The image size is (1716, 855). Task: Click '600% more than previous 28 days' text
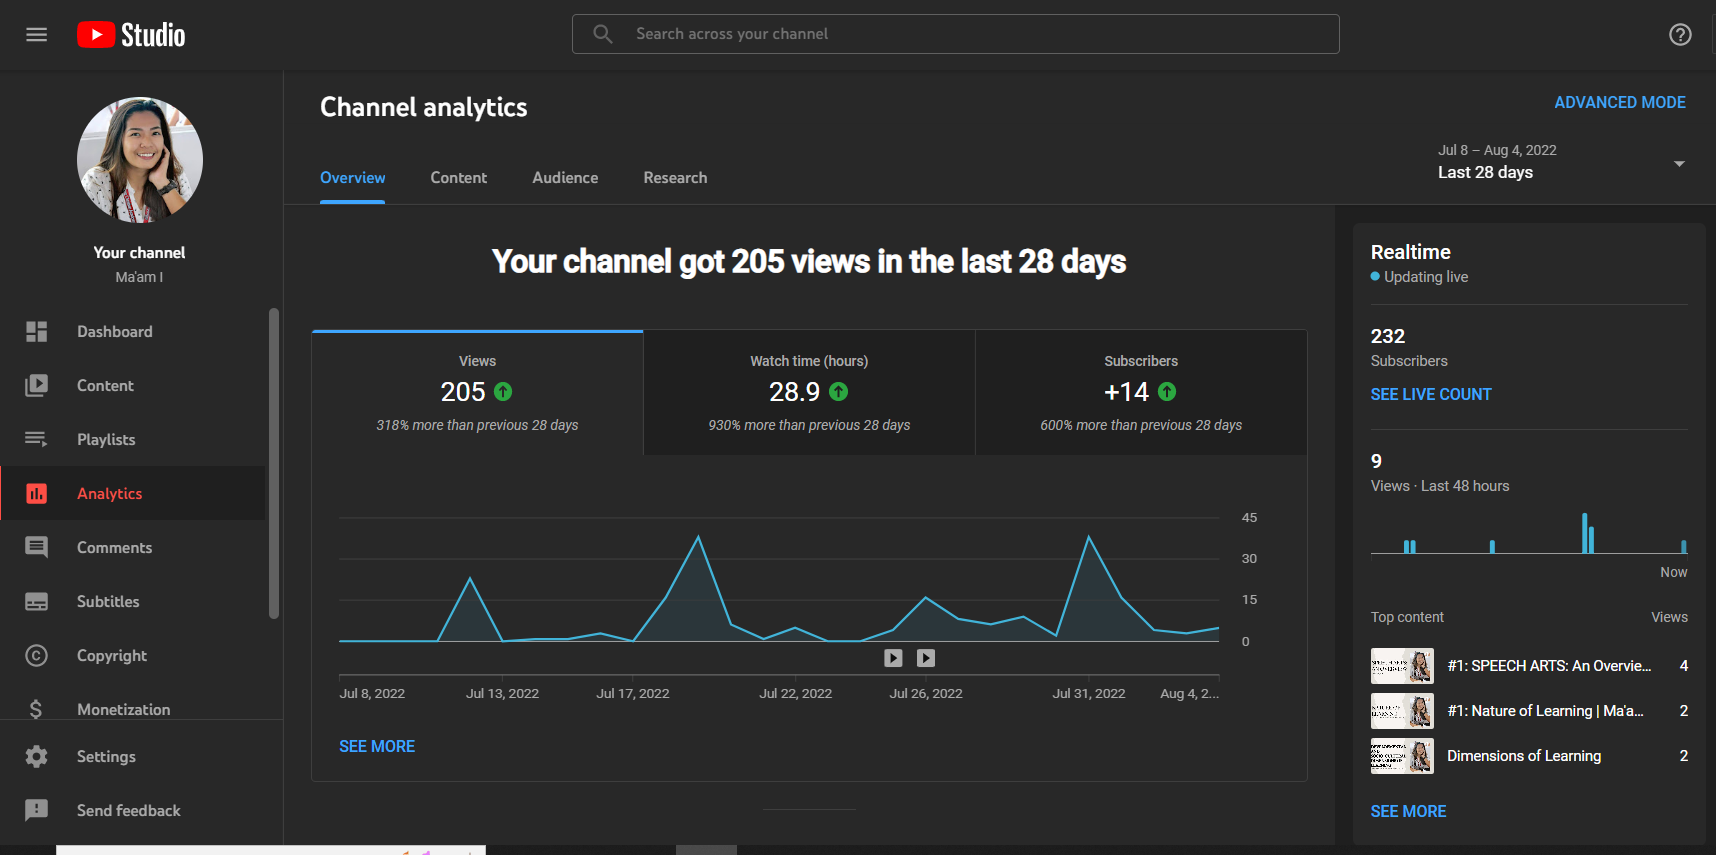pyautogui.click(x=1141, y=425)
